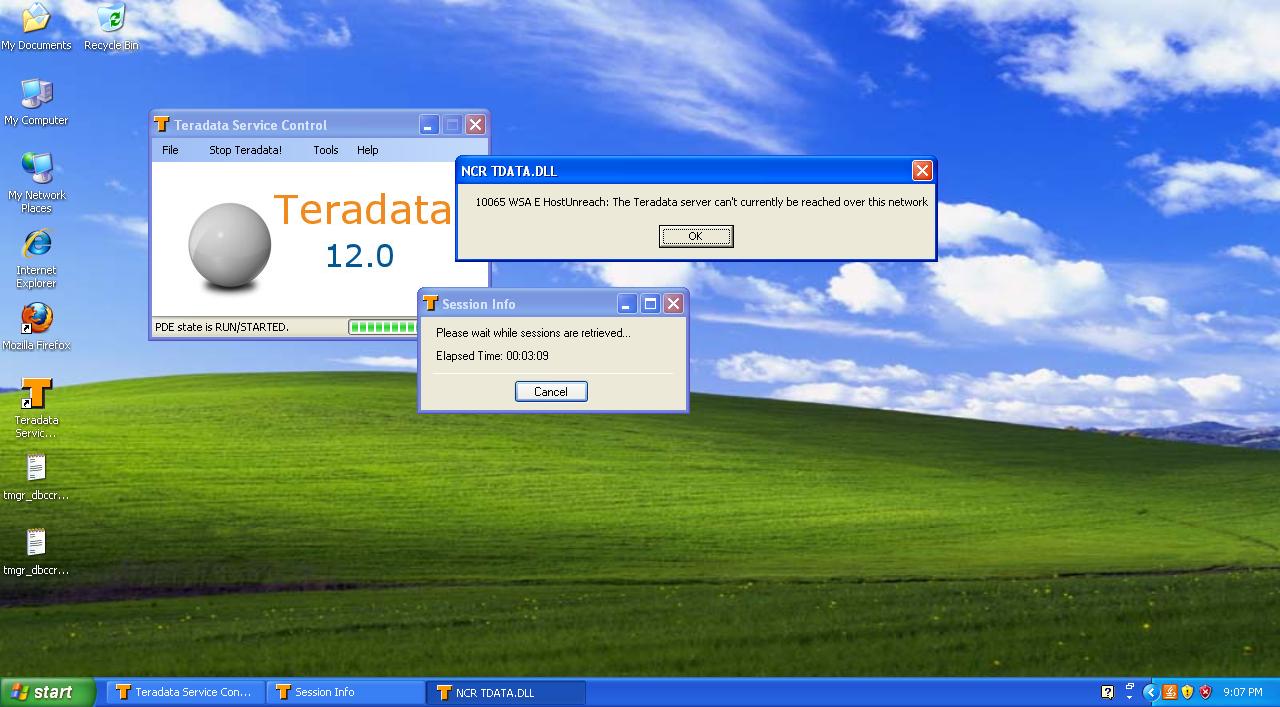Click OK in the NCR TDATA.DLL error dialog
Image resolution: width=1280 pixels, height=707 pixels.
[696, 236]
